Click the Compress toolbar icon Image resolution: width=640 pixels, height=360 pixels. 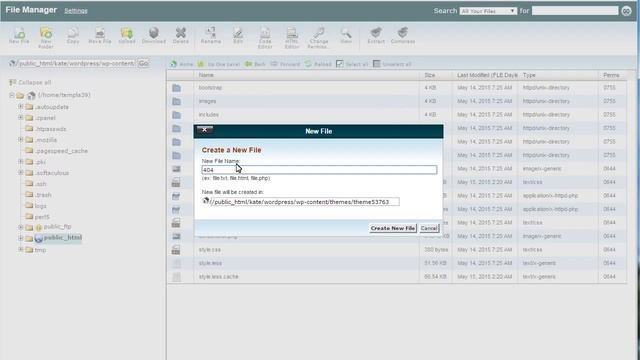click(403, 36)
